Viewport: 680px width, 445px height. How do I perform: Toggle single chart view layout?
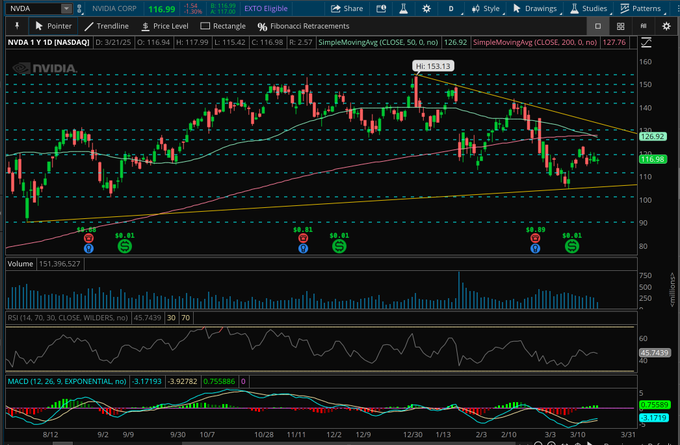(597, 25)
